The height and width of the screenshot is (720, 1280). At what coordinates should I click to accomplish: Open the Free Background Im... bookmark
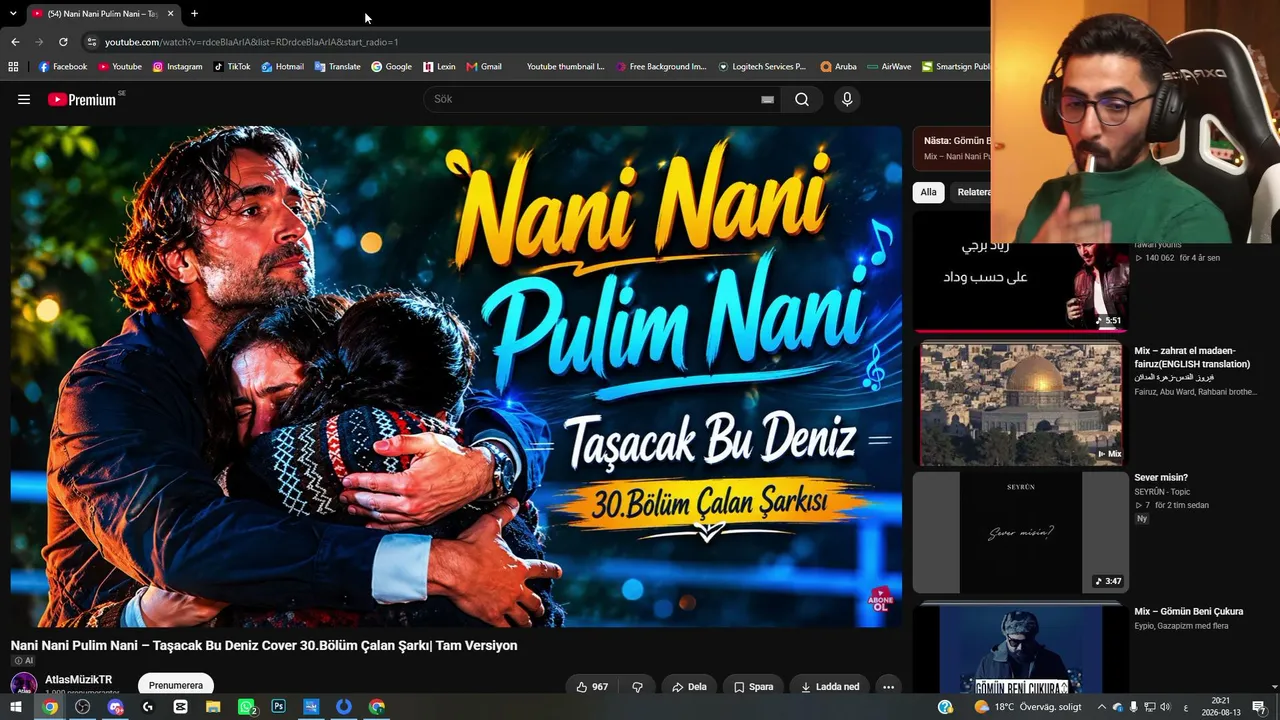point(661,67)
